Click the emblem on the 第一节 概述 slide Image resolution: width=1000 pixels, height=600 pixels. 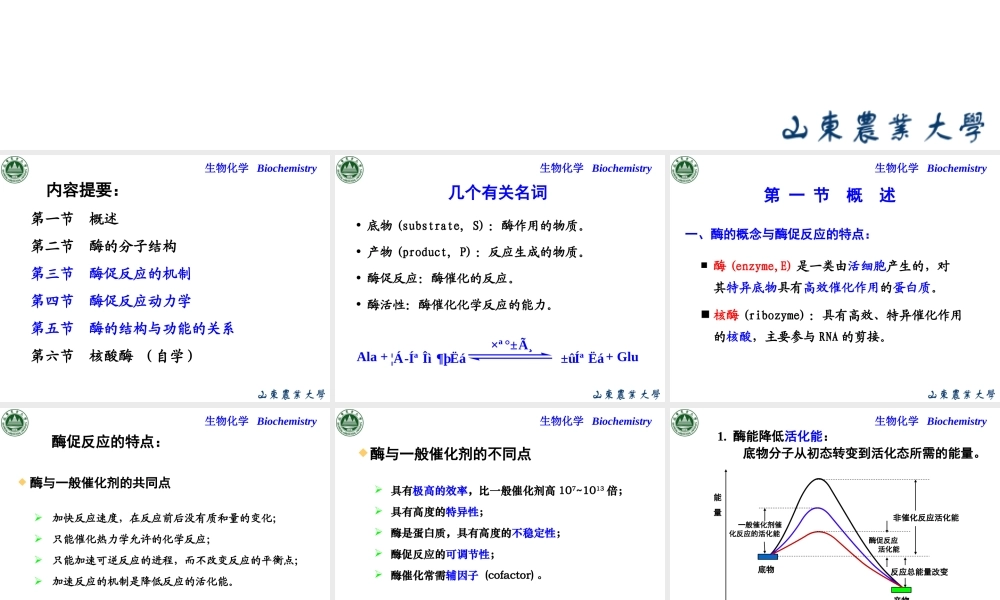pyautogui.click(x=685, y=170)
